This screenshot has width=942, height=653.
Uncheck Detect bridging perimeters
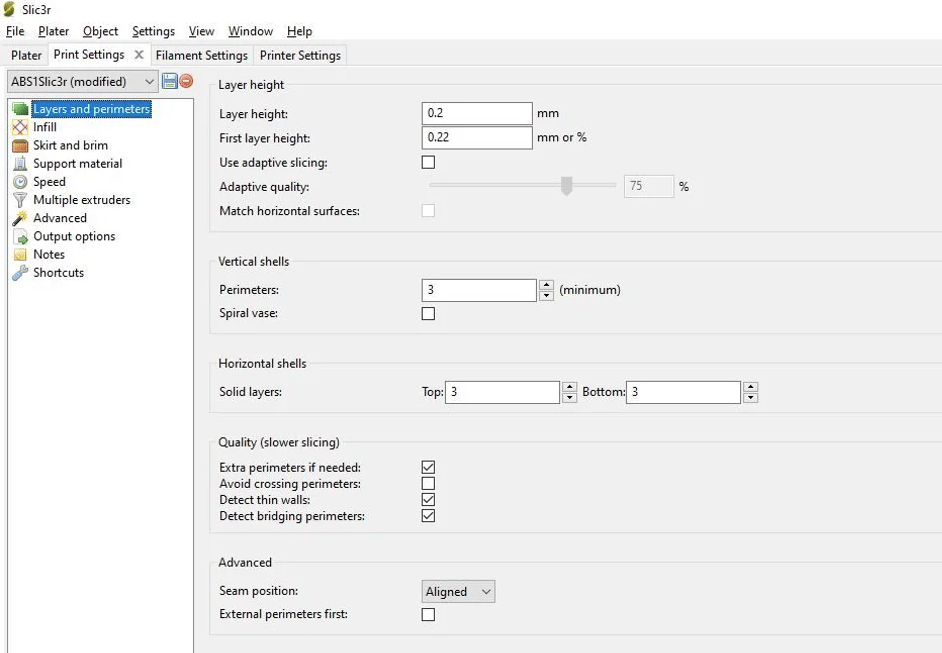click(x=428, y=516)
